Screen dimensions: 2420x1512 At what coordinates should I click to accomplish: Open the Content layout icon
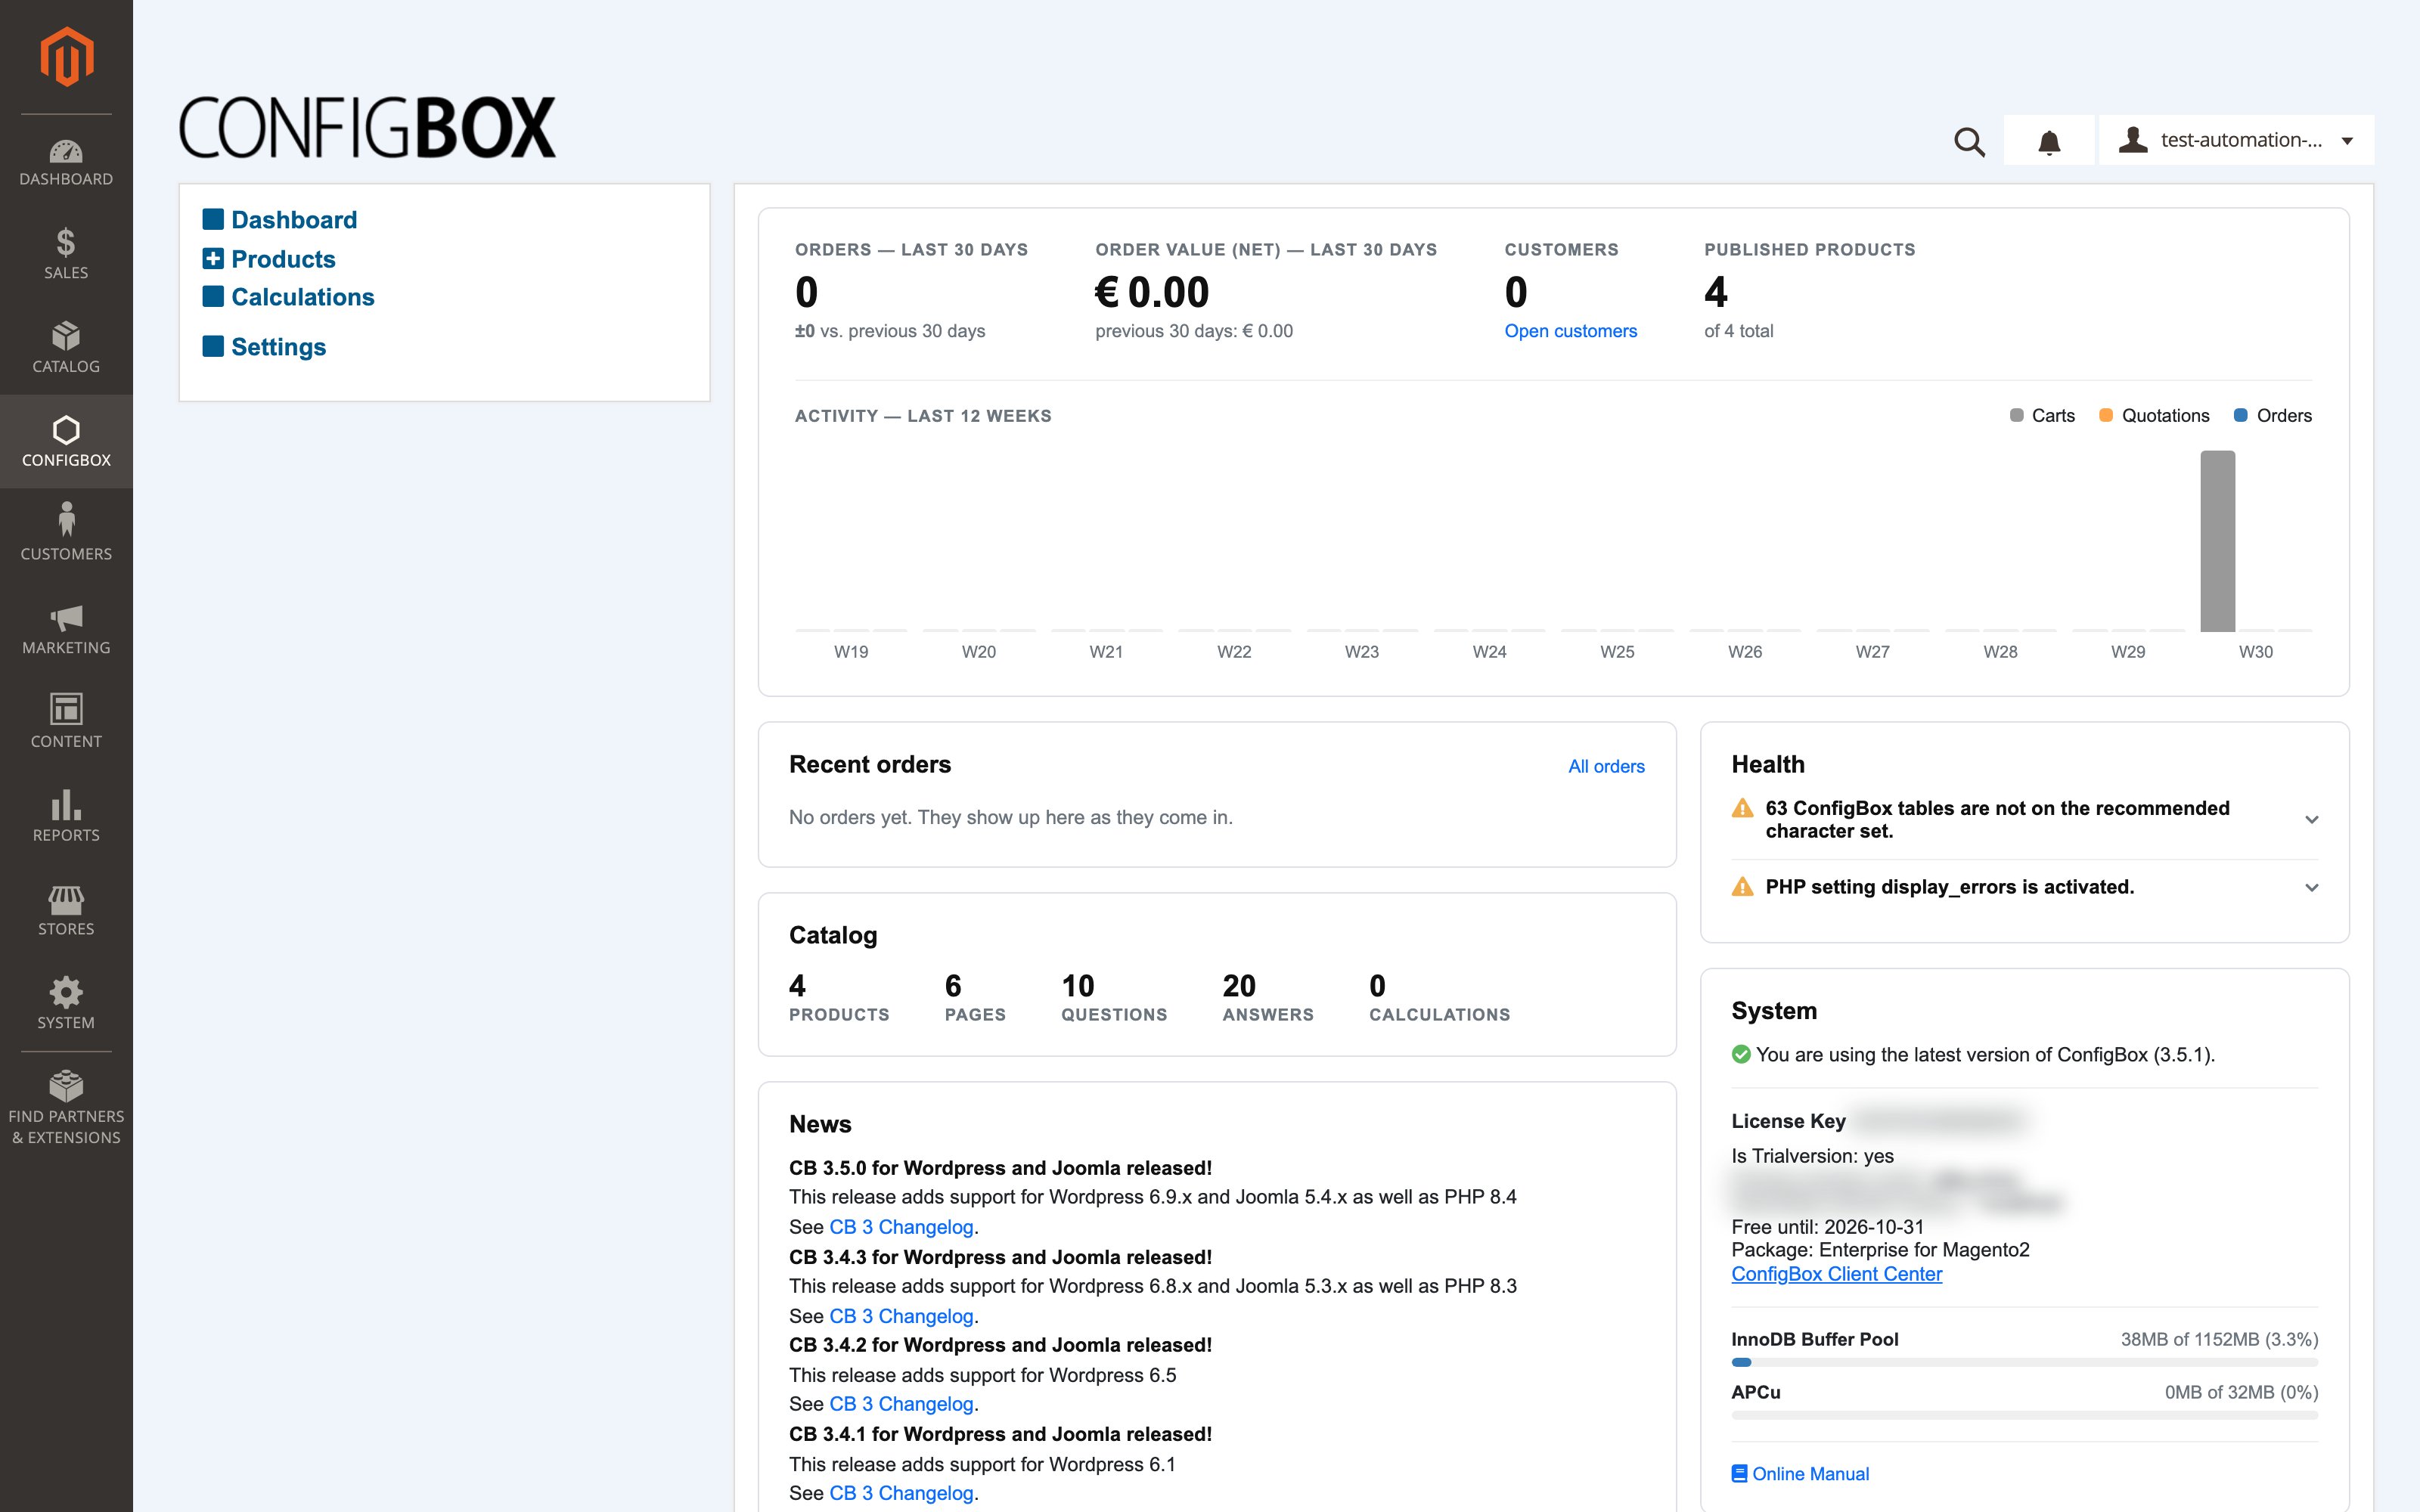pyautogui.click(x=66, y=709)
